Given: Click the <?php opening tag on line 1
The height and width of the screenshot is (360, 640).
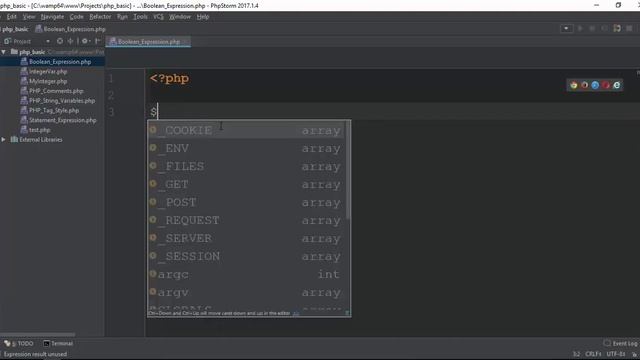Looking at the screenshot, I should tap(169, 78).
